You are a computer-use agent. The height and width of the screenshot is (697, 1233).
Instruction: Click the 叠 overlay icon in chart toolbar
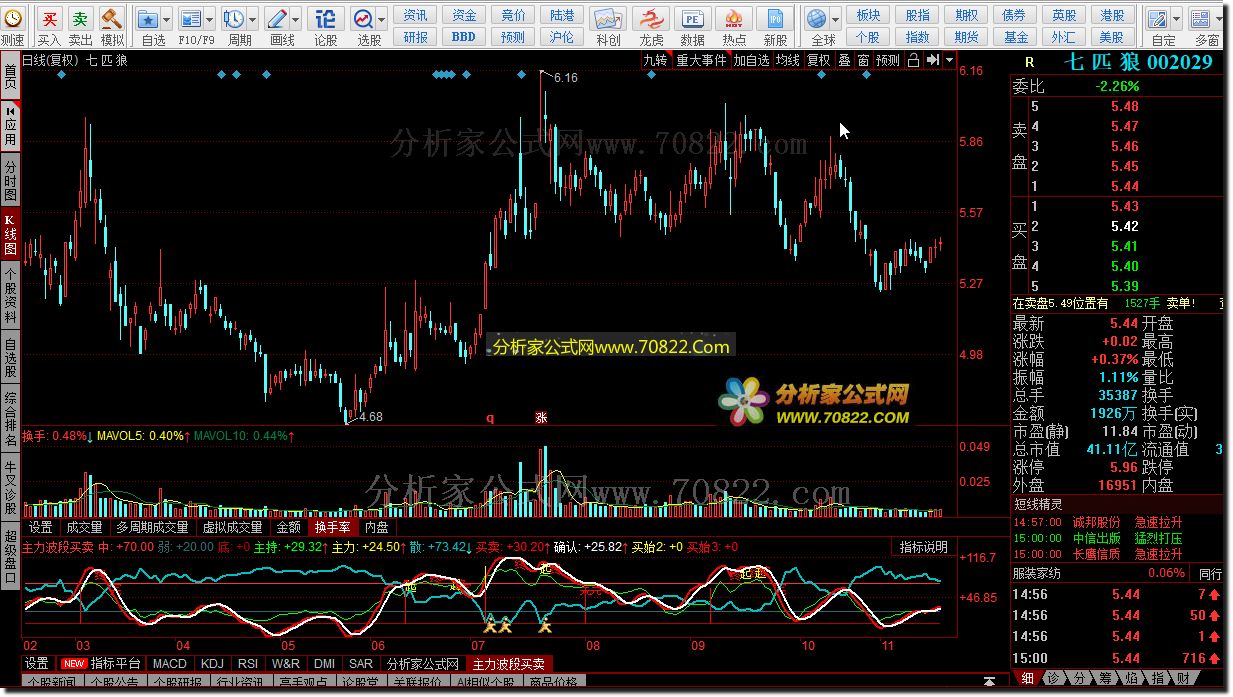point(844,60)
